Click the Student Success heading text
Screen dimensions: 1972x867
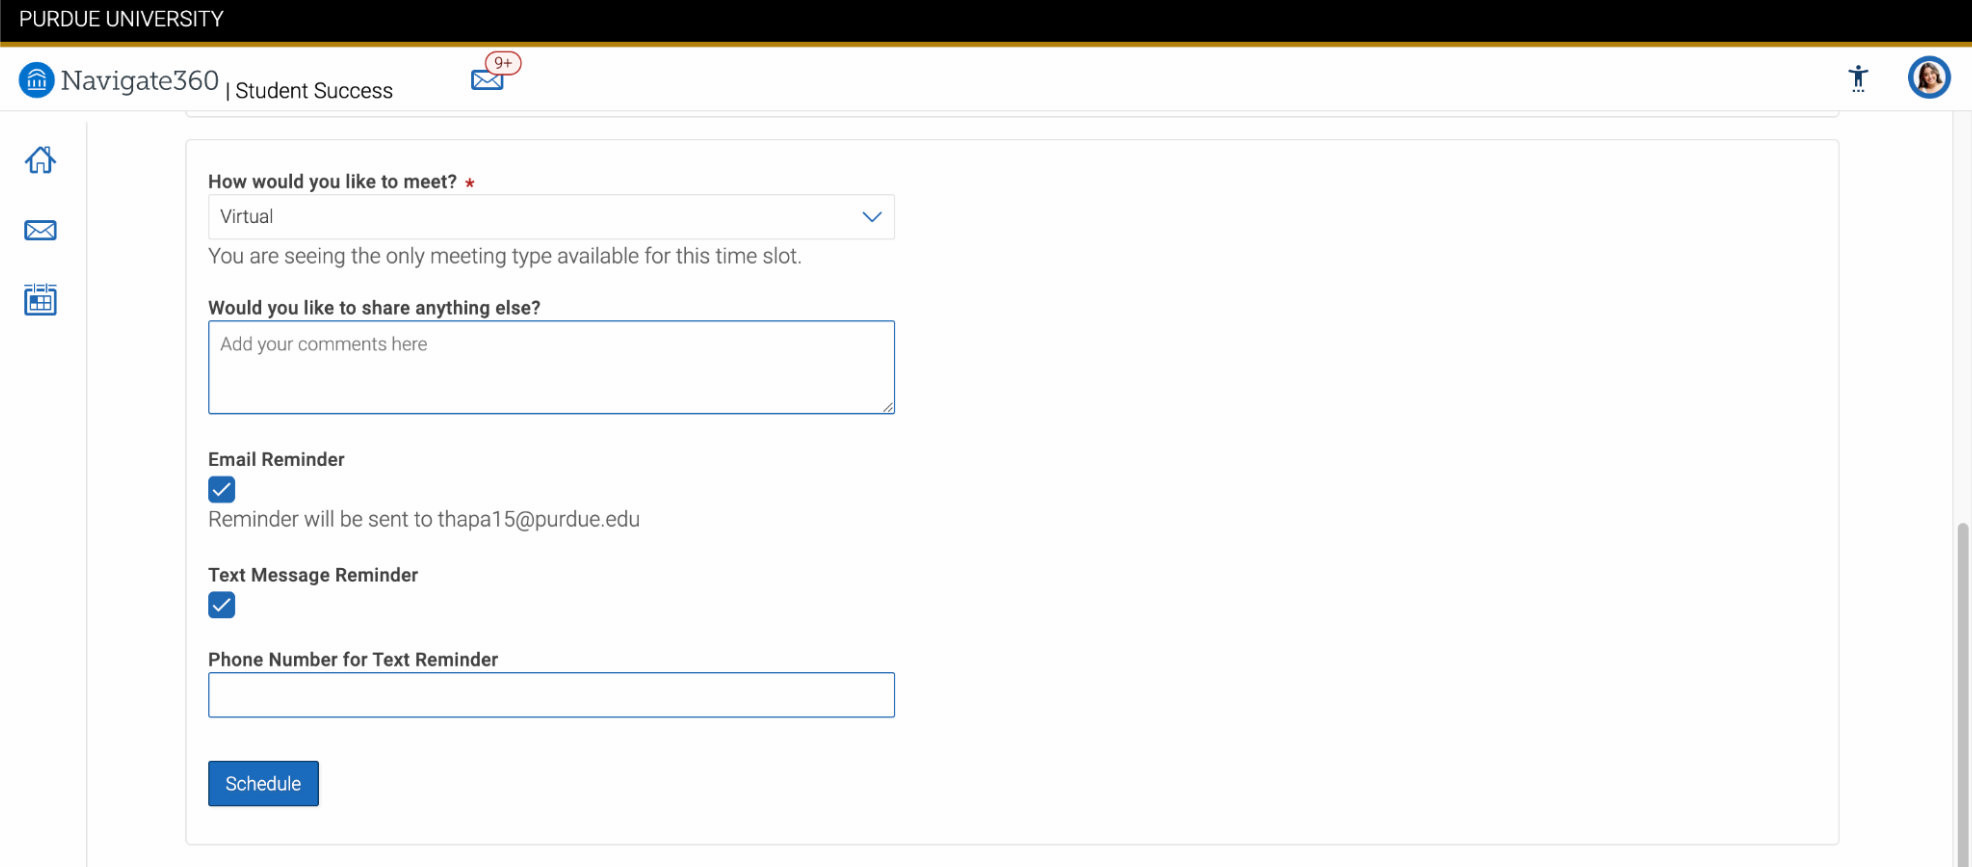tap(314, 91)
